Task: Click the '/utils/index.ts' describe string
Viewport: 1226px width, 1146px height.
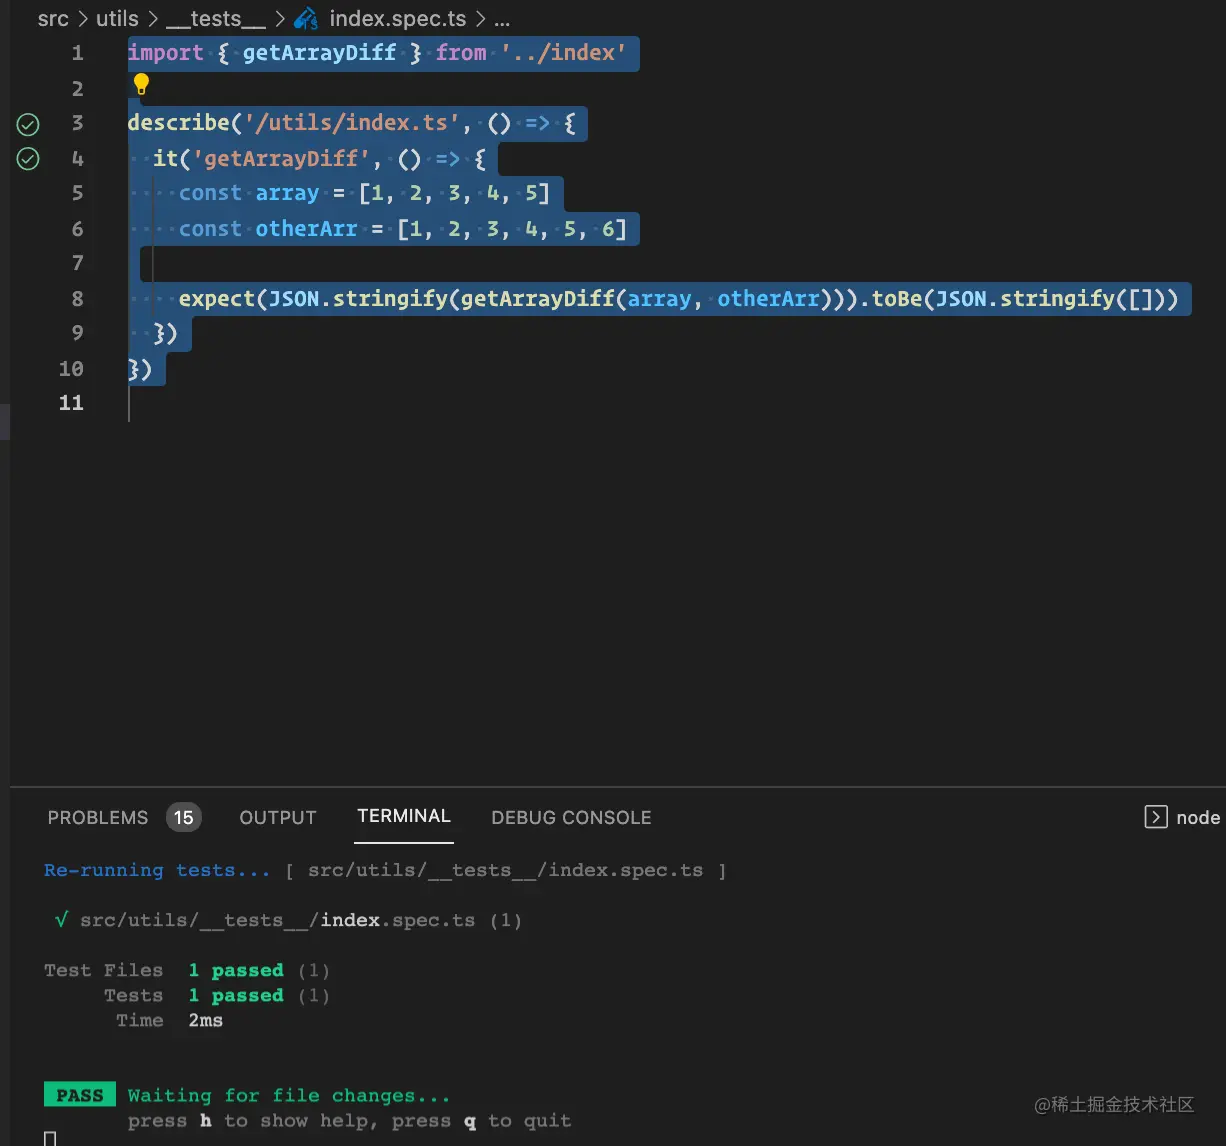Action: (x=351, y=123)
